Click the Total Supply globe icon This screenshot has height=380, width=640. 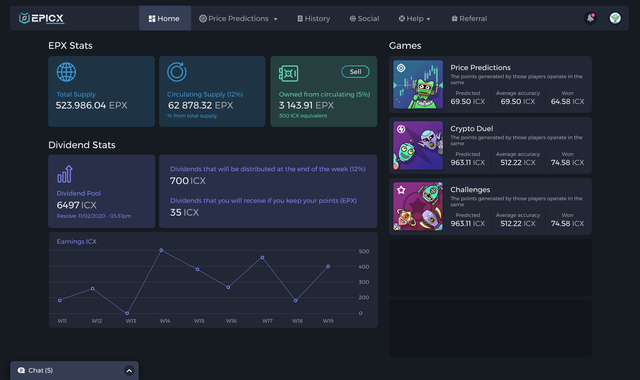point(66,72)
